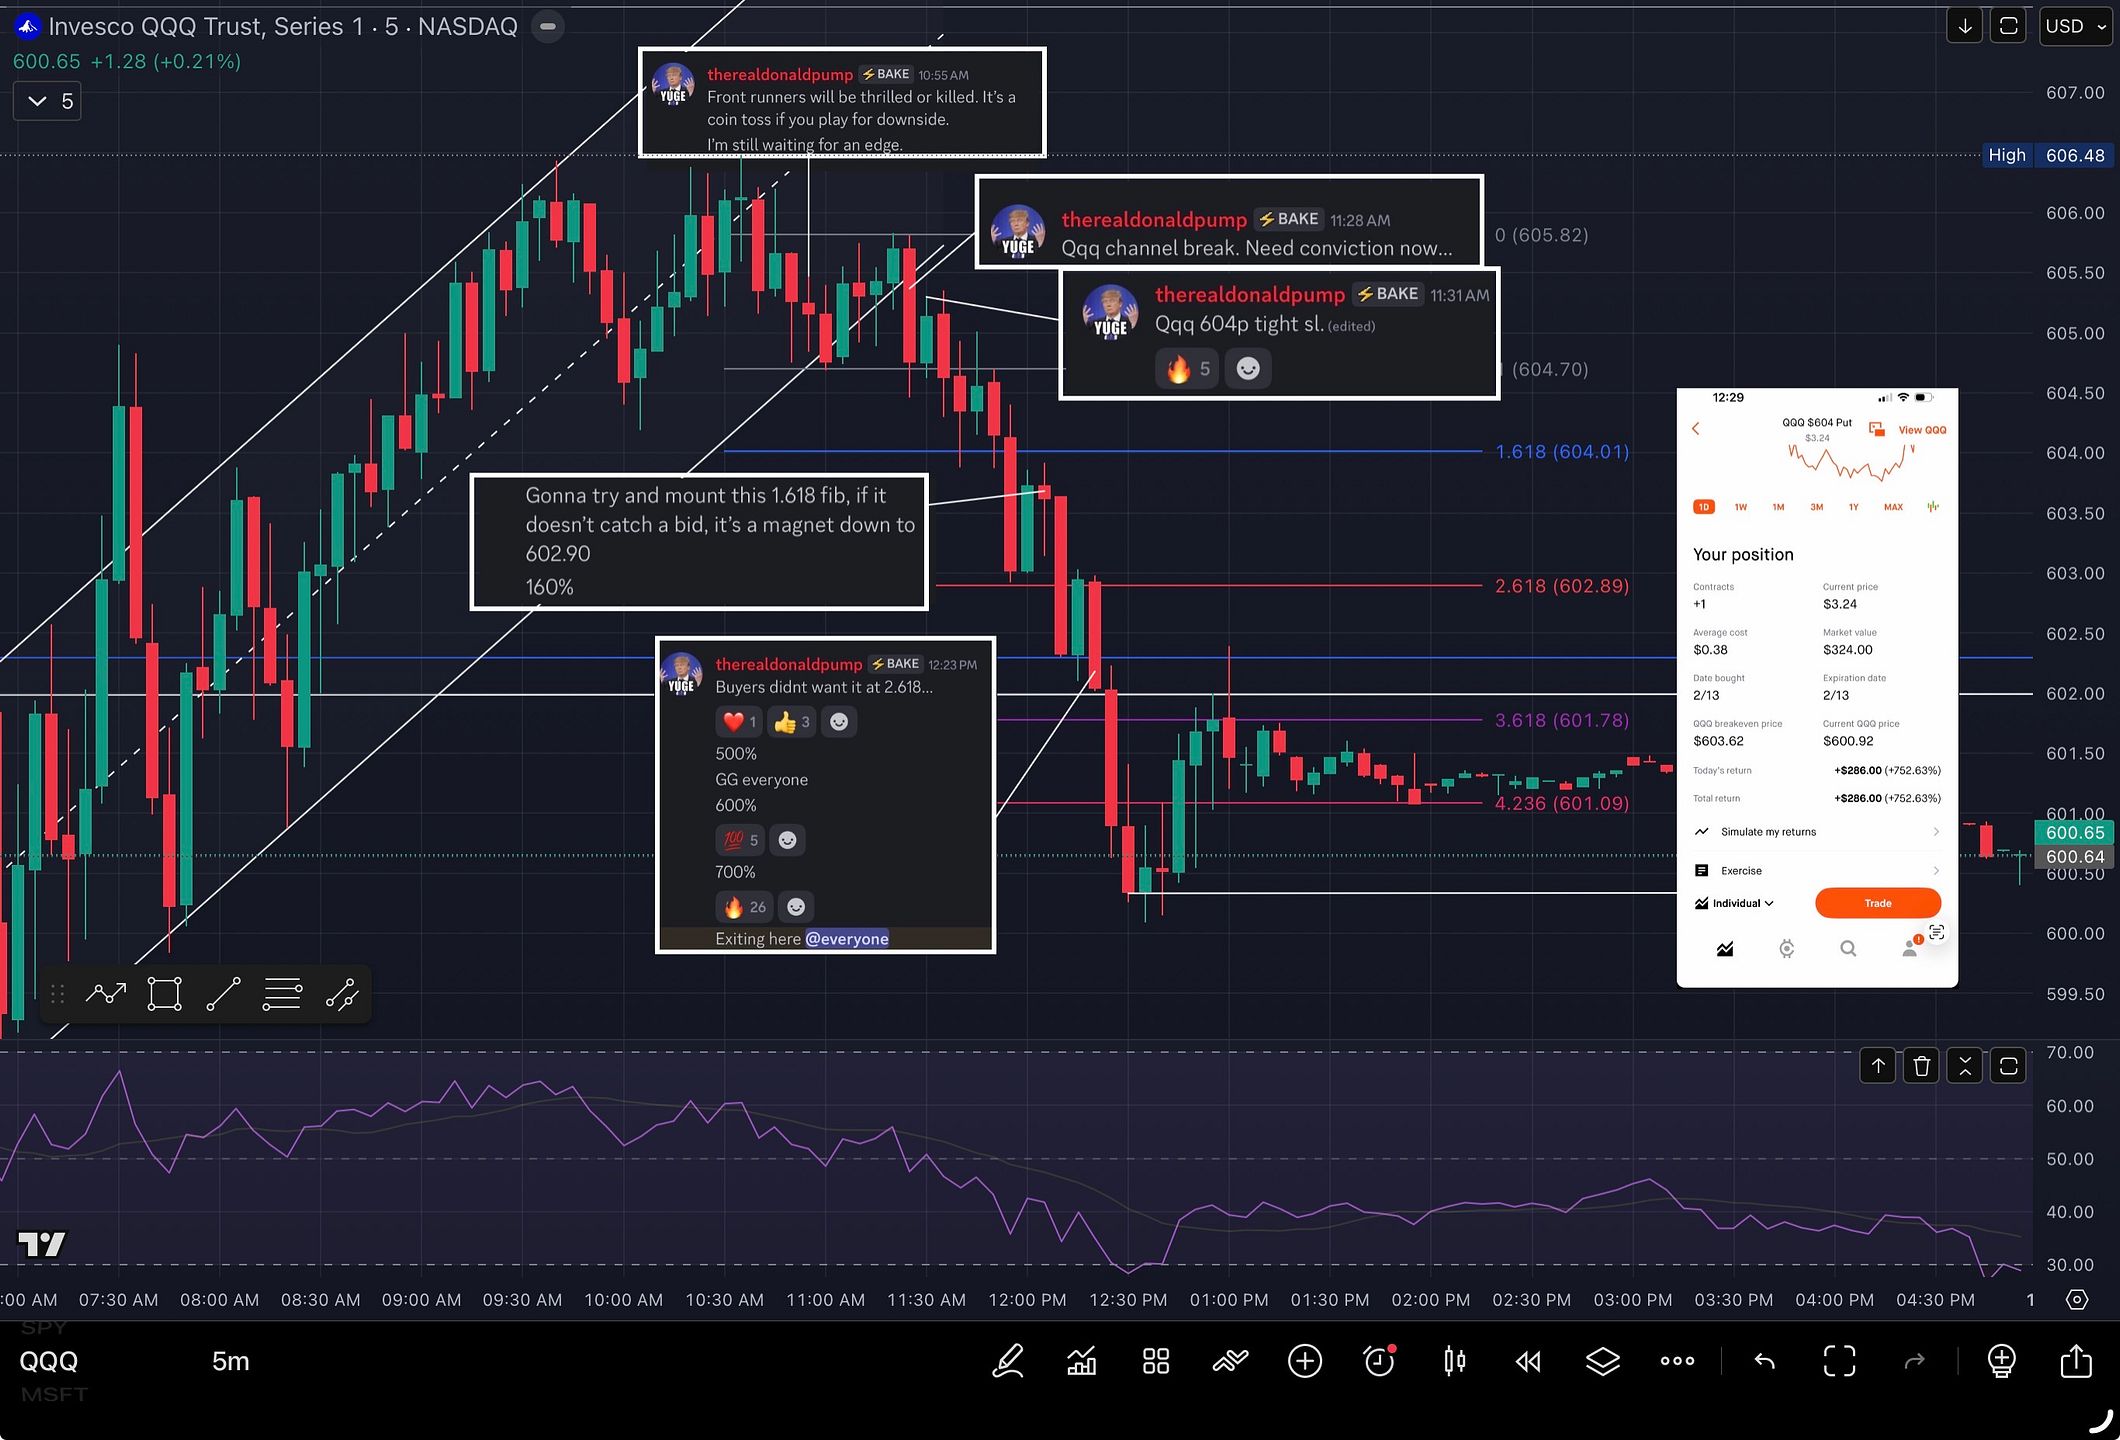Open the USD currency dropdown
Image resolution: width=2120 pixels, height=1440 pixels.
click(2076, 26)
